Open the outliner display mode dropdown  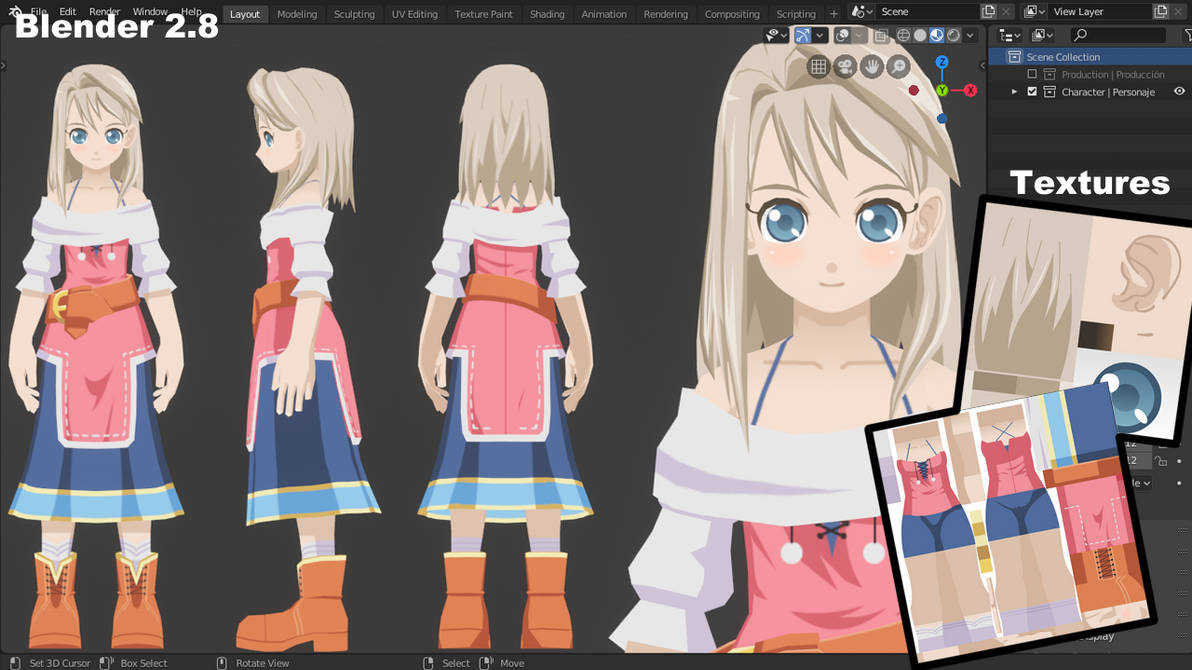1010,35
